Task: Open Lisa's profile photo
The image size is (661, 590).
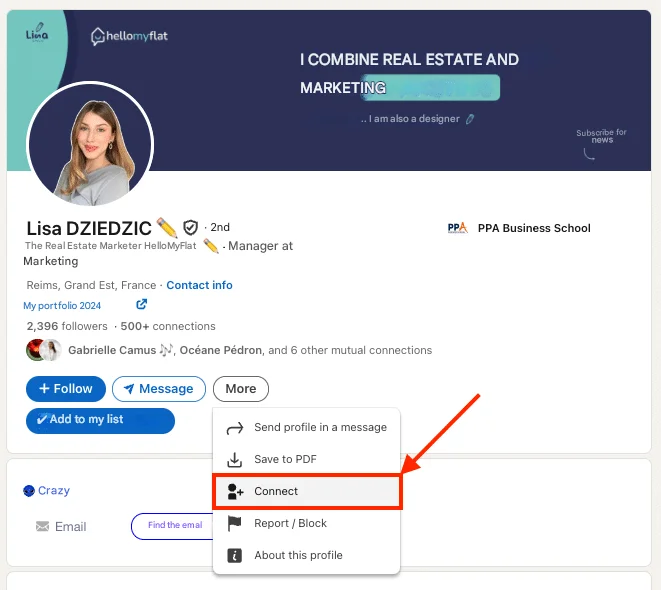Action: [x=90, y=145]
